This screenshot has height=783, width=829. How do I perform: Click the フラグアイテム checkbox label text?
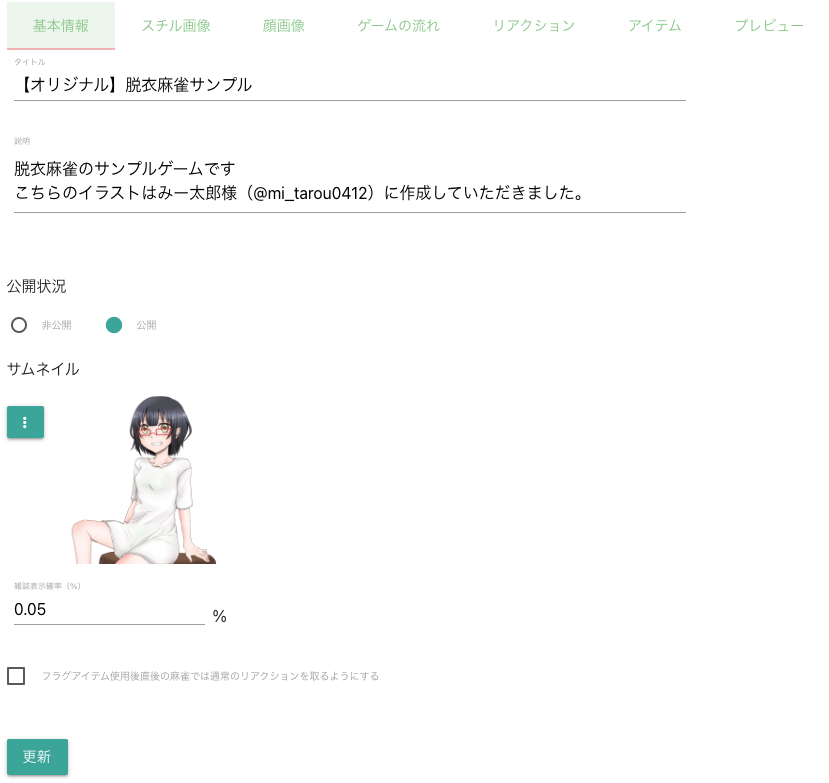point(210,676)
